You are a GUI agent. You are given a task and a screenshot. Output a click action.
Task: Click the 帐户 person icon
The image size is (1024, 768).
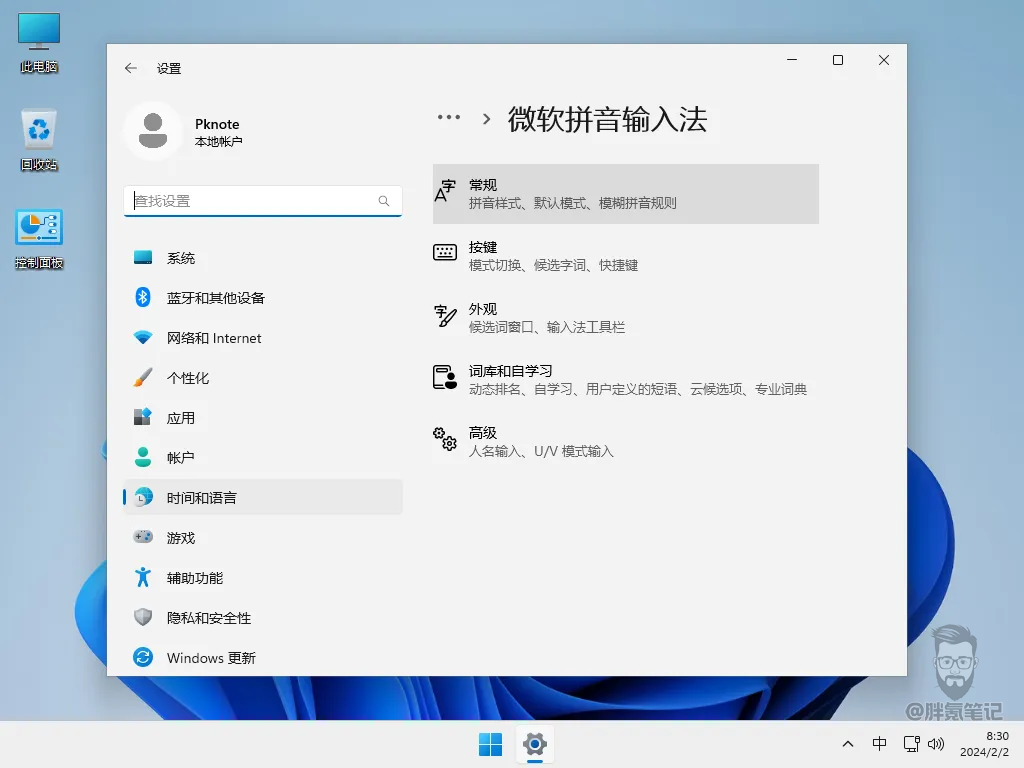pos(143,457)
